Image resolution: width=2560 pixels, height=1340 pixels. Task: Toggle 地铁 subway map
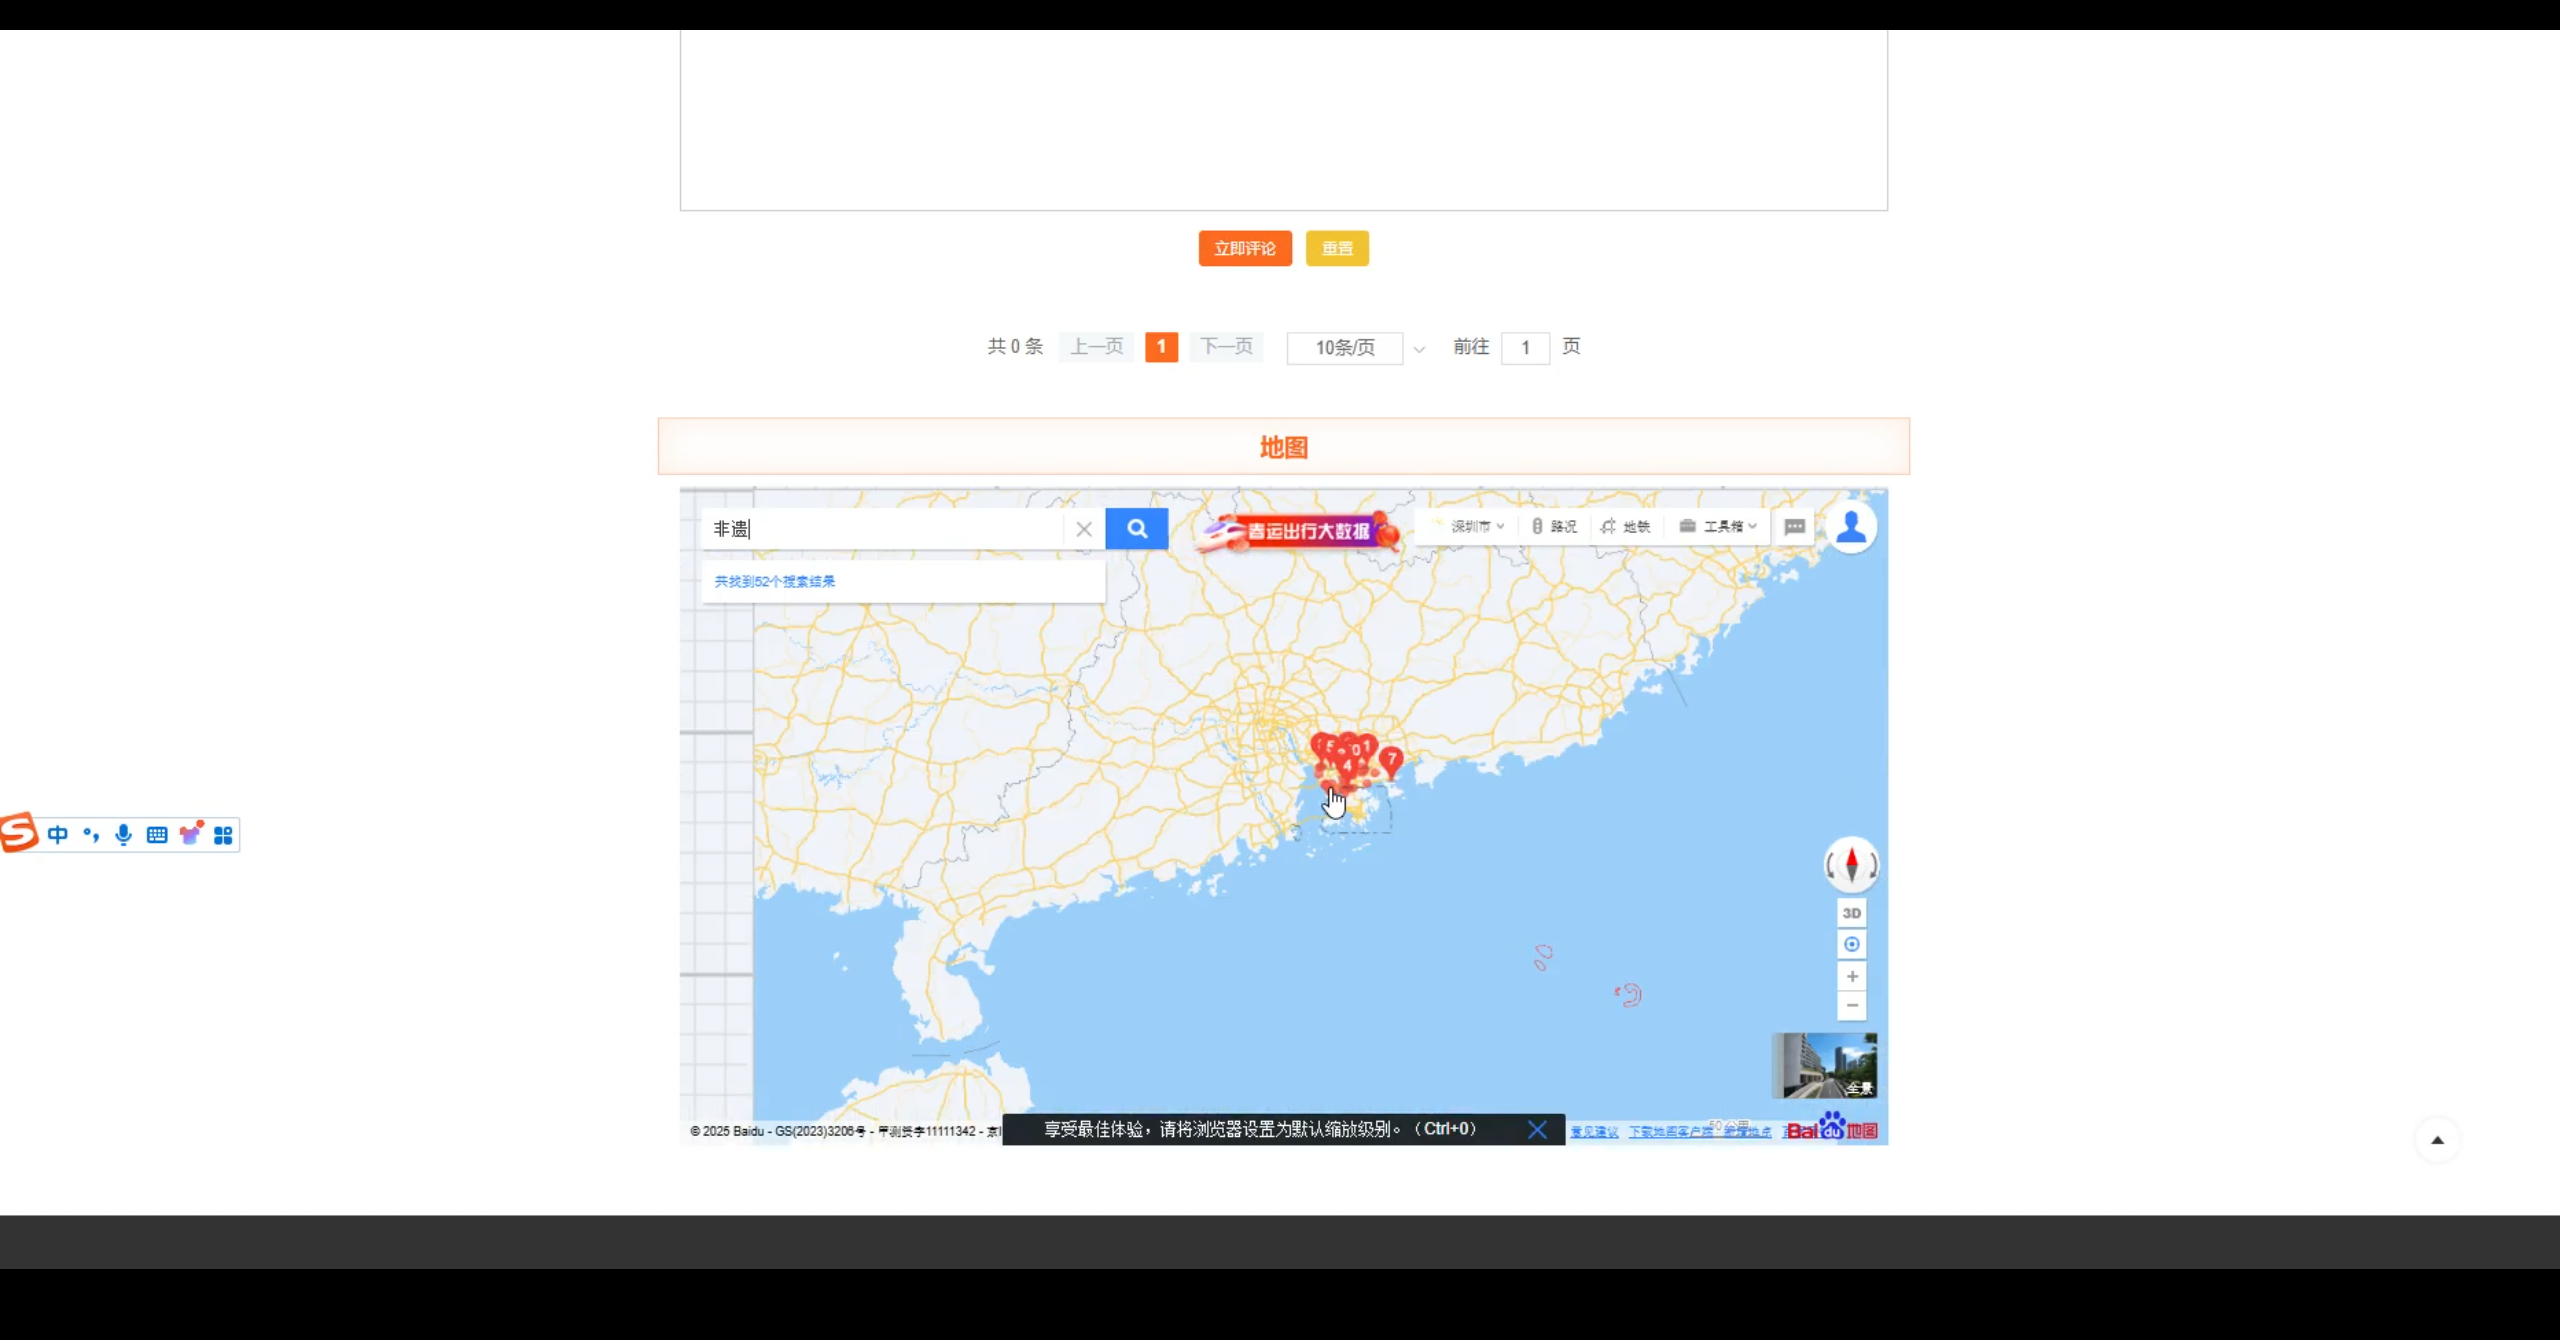coord(1626,526)
